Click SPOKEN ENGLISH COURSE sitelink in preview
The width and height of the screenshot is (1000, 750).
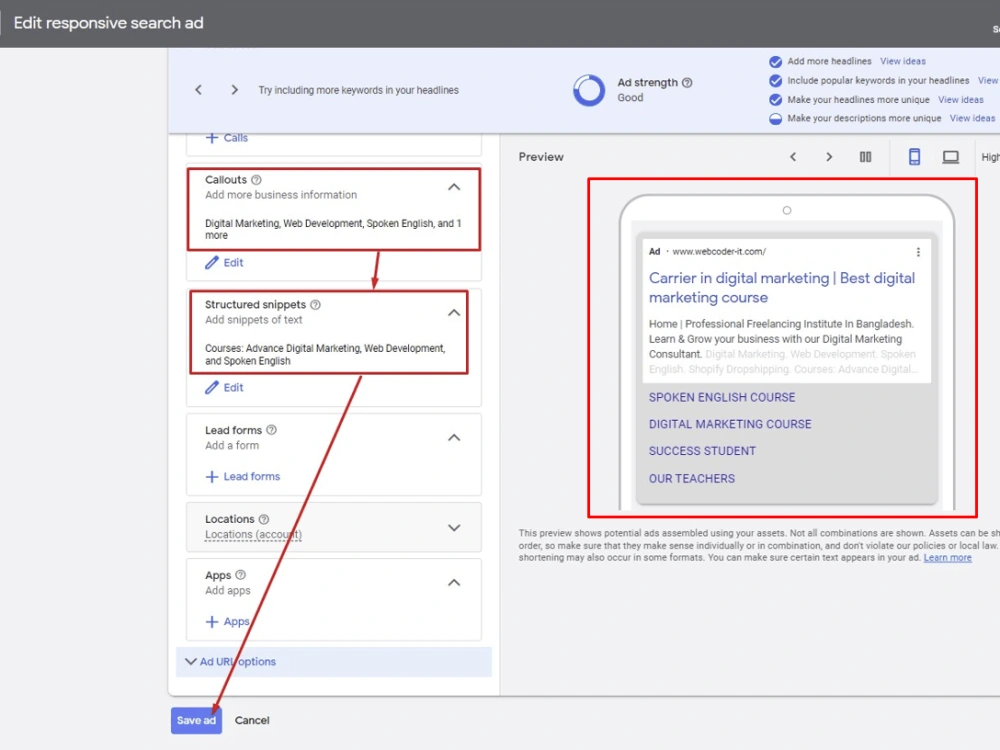click(722, 397)
